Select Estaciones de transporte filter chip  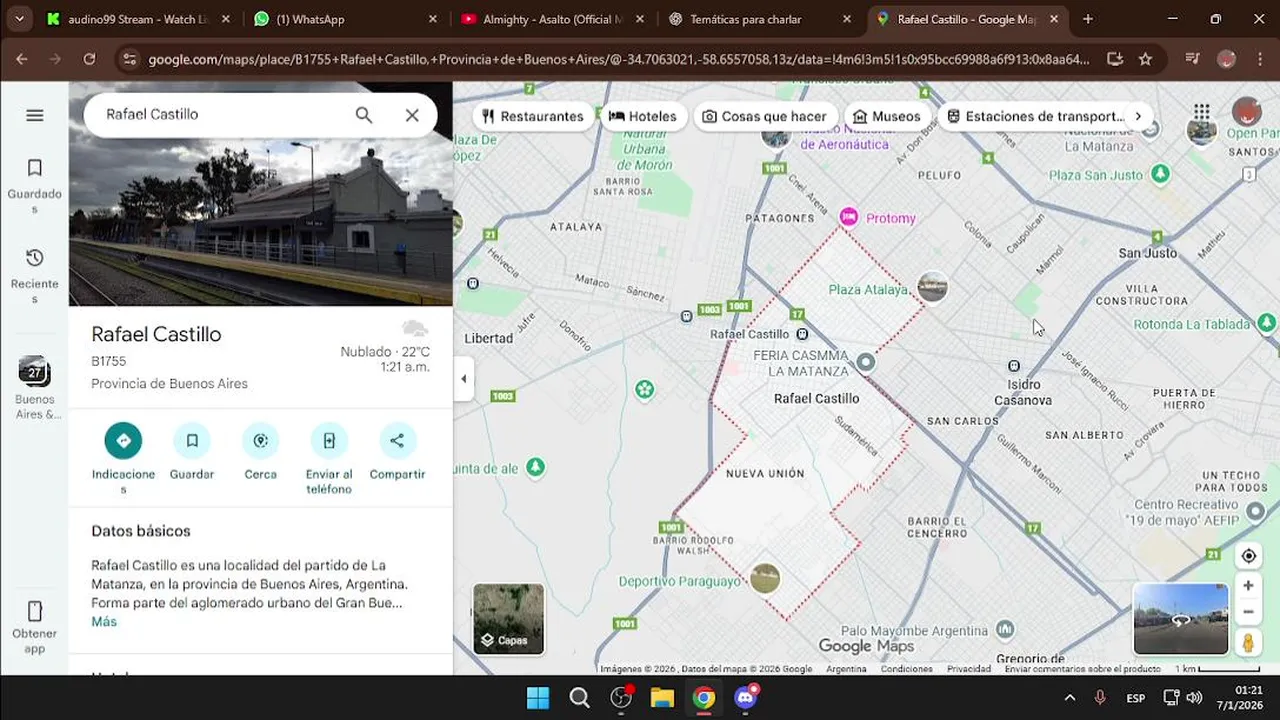[1035, 116]
